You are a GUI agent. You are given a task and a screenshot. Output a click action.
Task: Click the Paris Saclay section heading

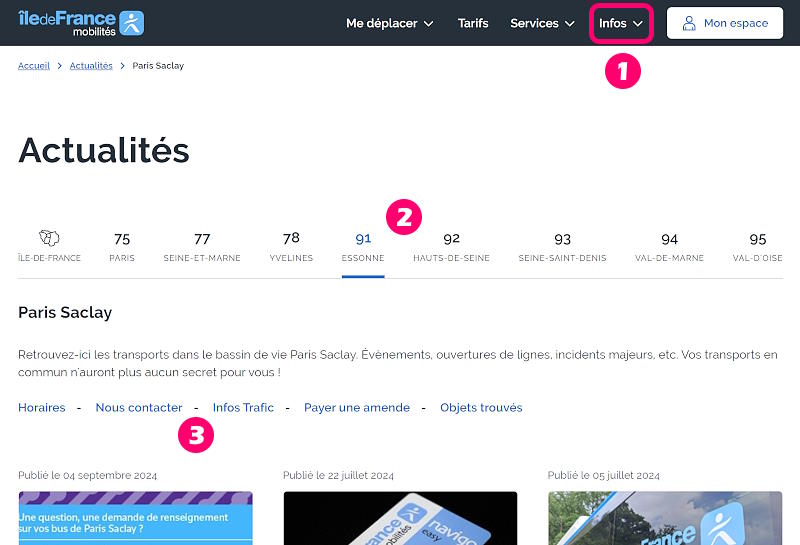[x=65, y=312]
